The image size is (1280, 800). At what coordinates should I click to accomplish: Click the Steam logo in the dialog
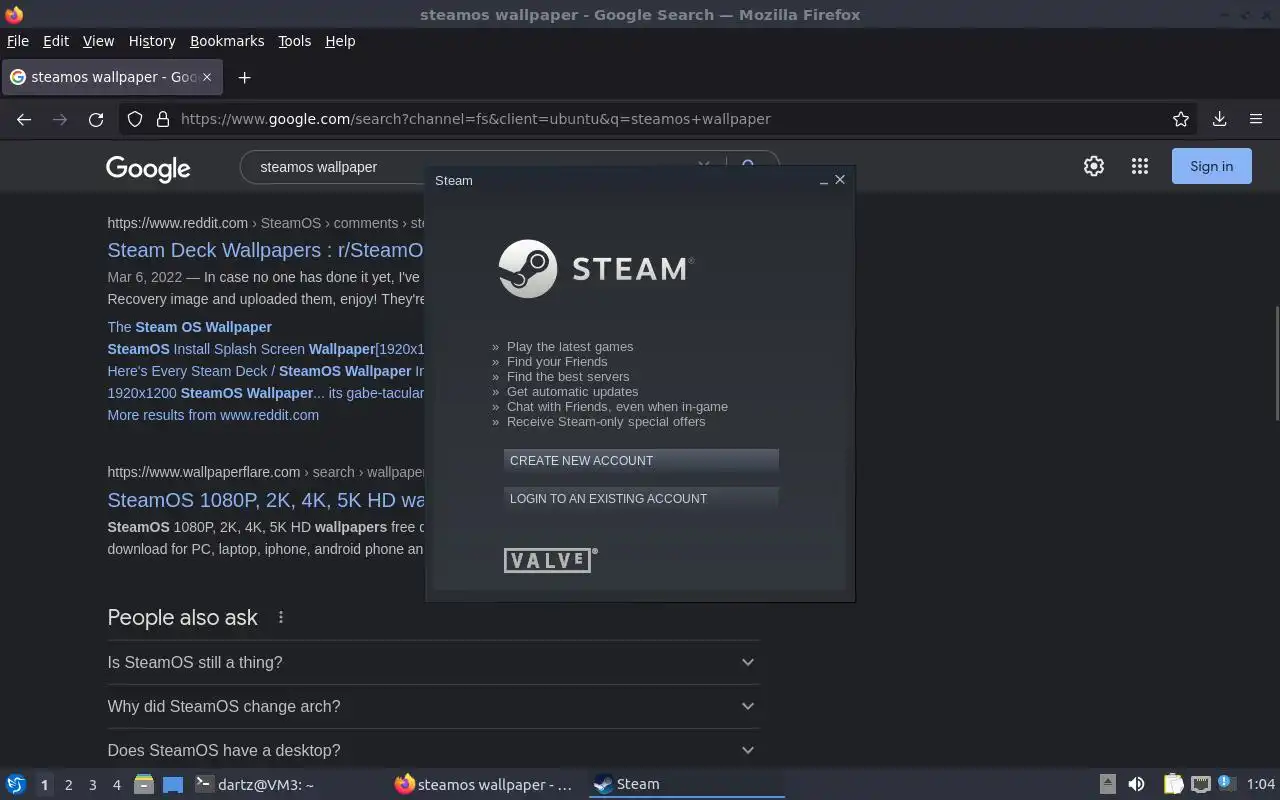pyautogui.click(x=596, y=268)
